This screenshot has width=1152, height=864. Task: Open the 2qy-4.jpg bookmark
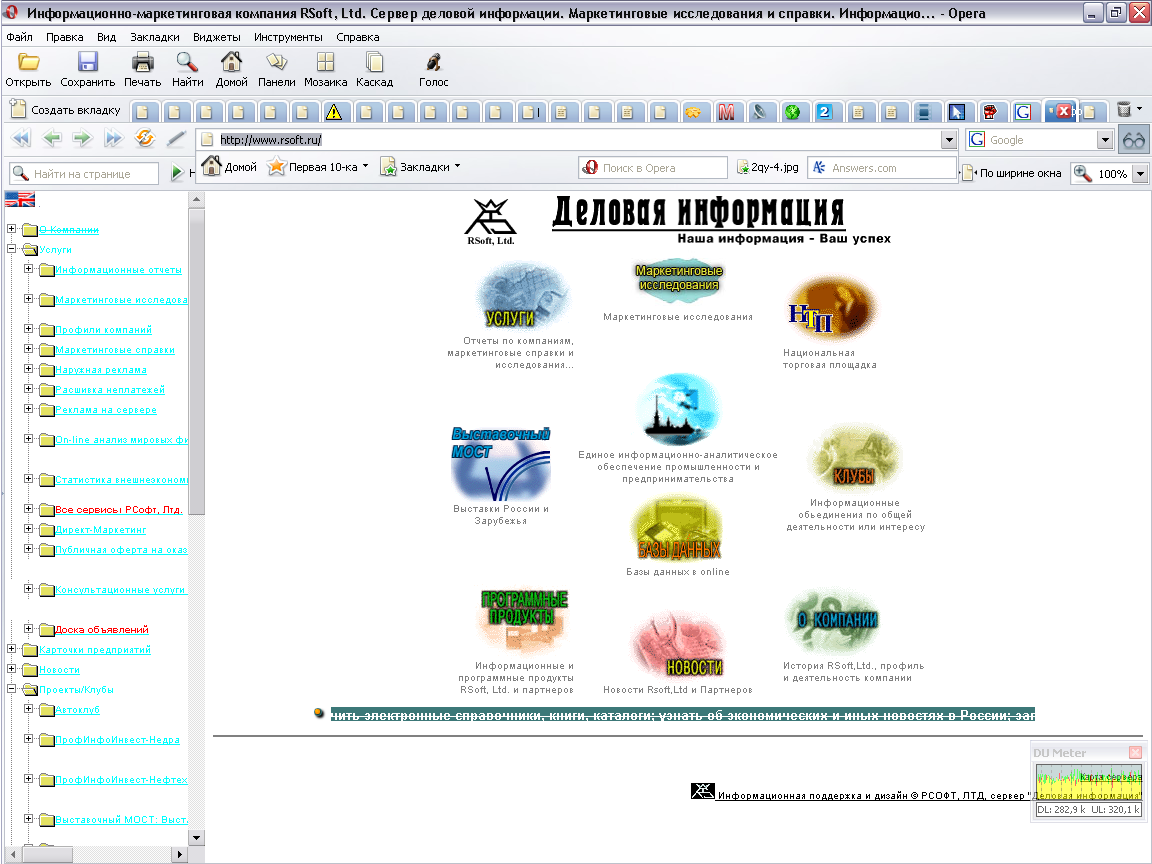click(767, 168)
